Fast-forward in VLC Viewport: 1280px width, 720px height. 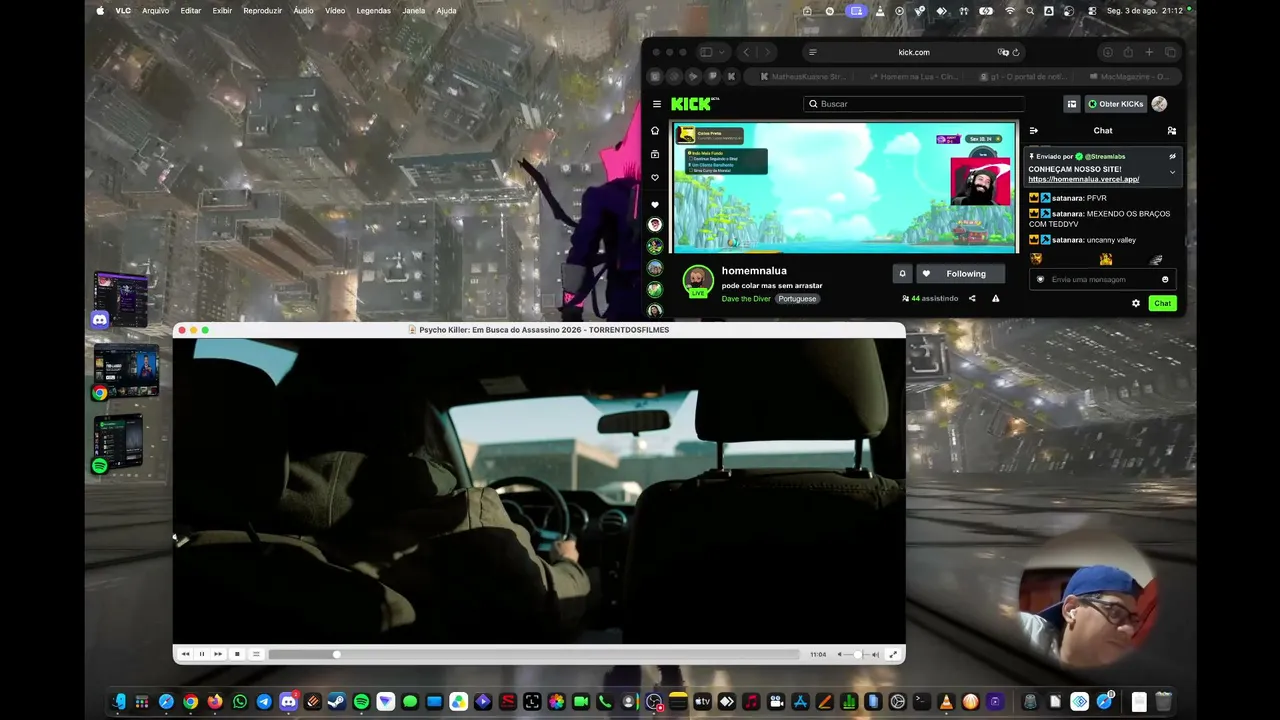click(218, 654)
